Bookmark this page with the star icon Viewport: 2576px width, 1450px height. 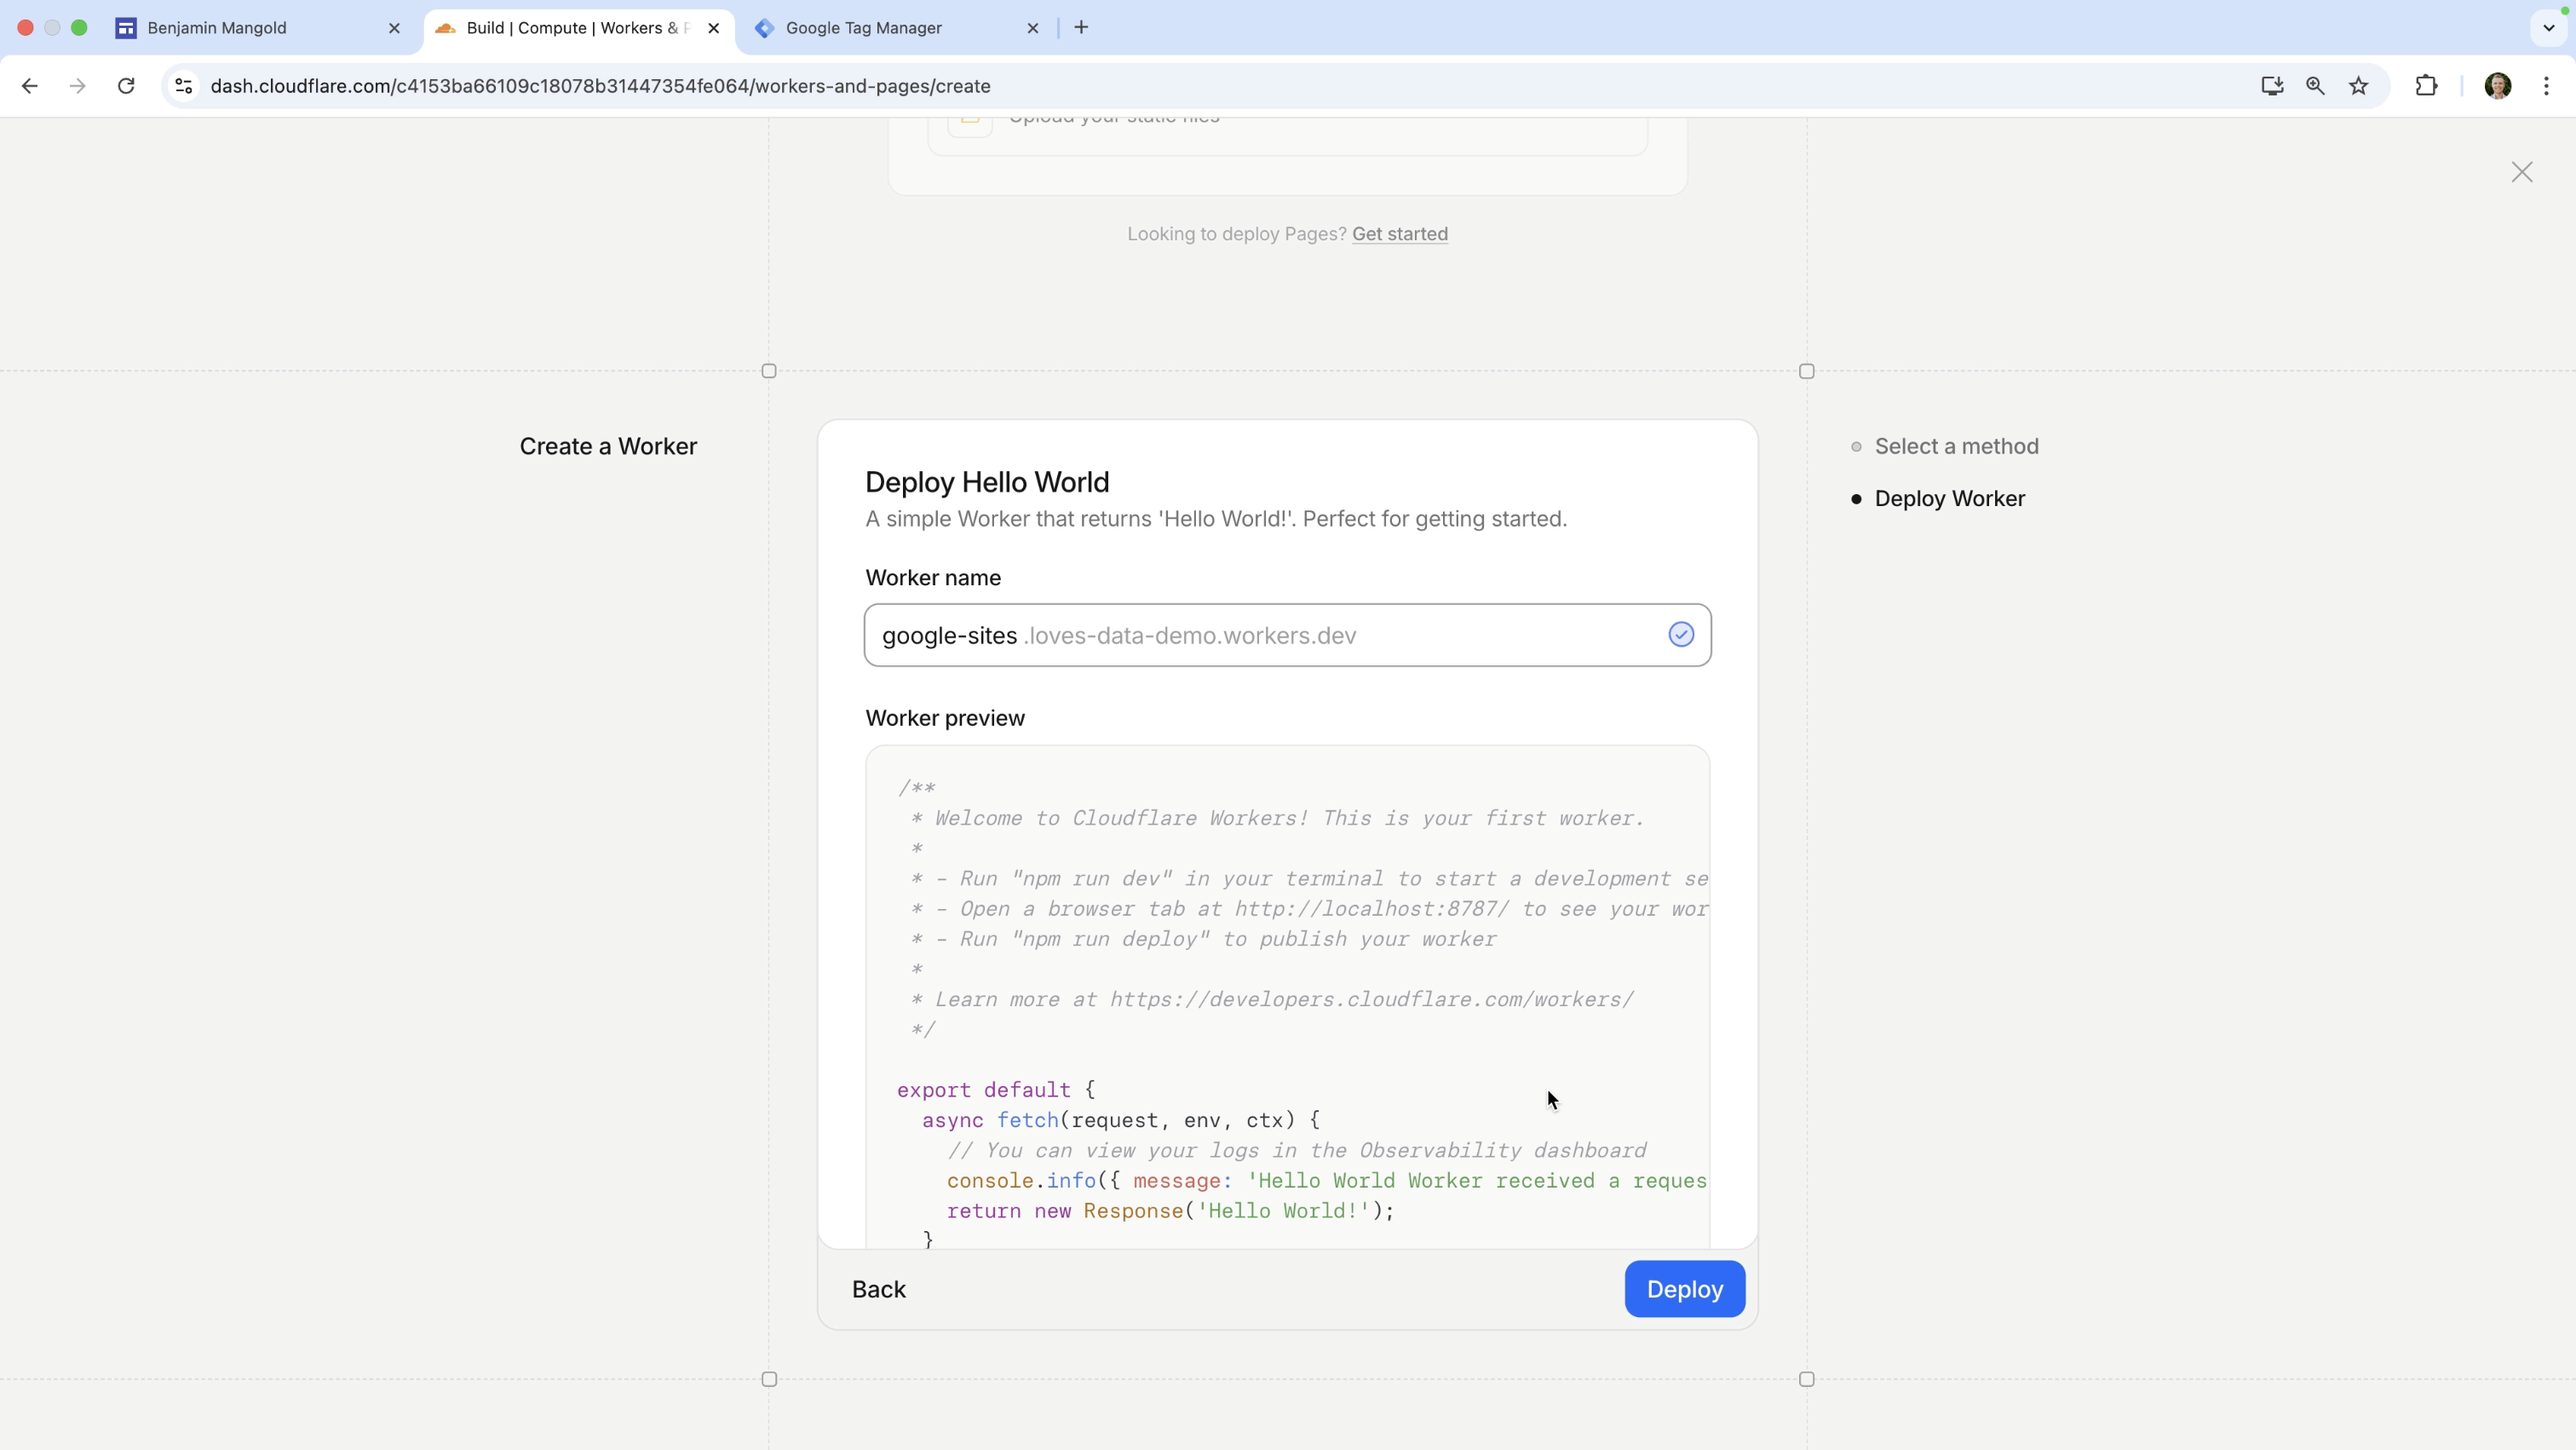[x=2359, y=86]
